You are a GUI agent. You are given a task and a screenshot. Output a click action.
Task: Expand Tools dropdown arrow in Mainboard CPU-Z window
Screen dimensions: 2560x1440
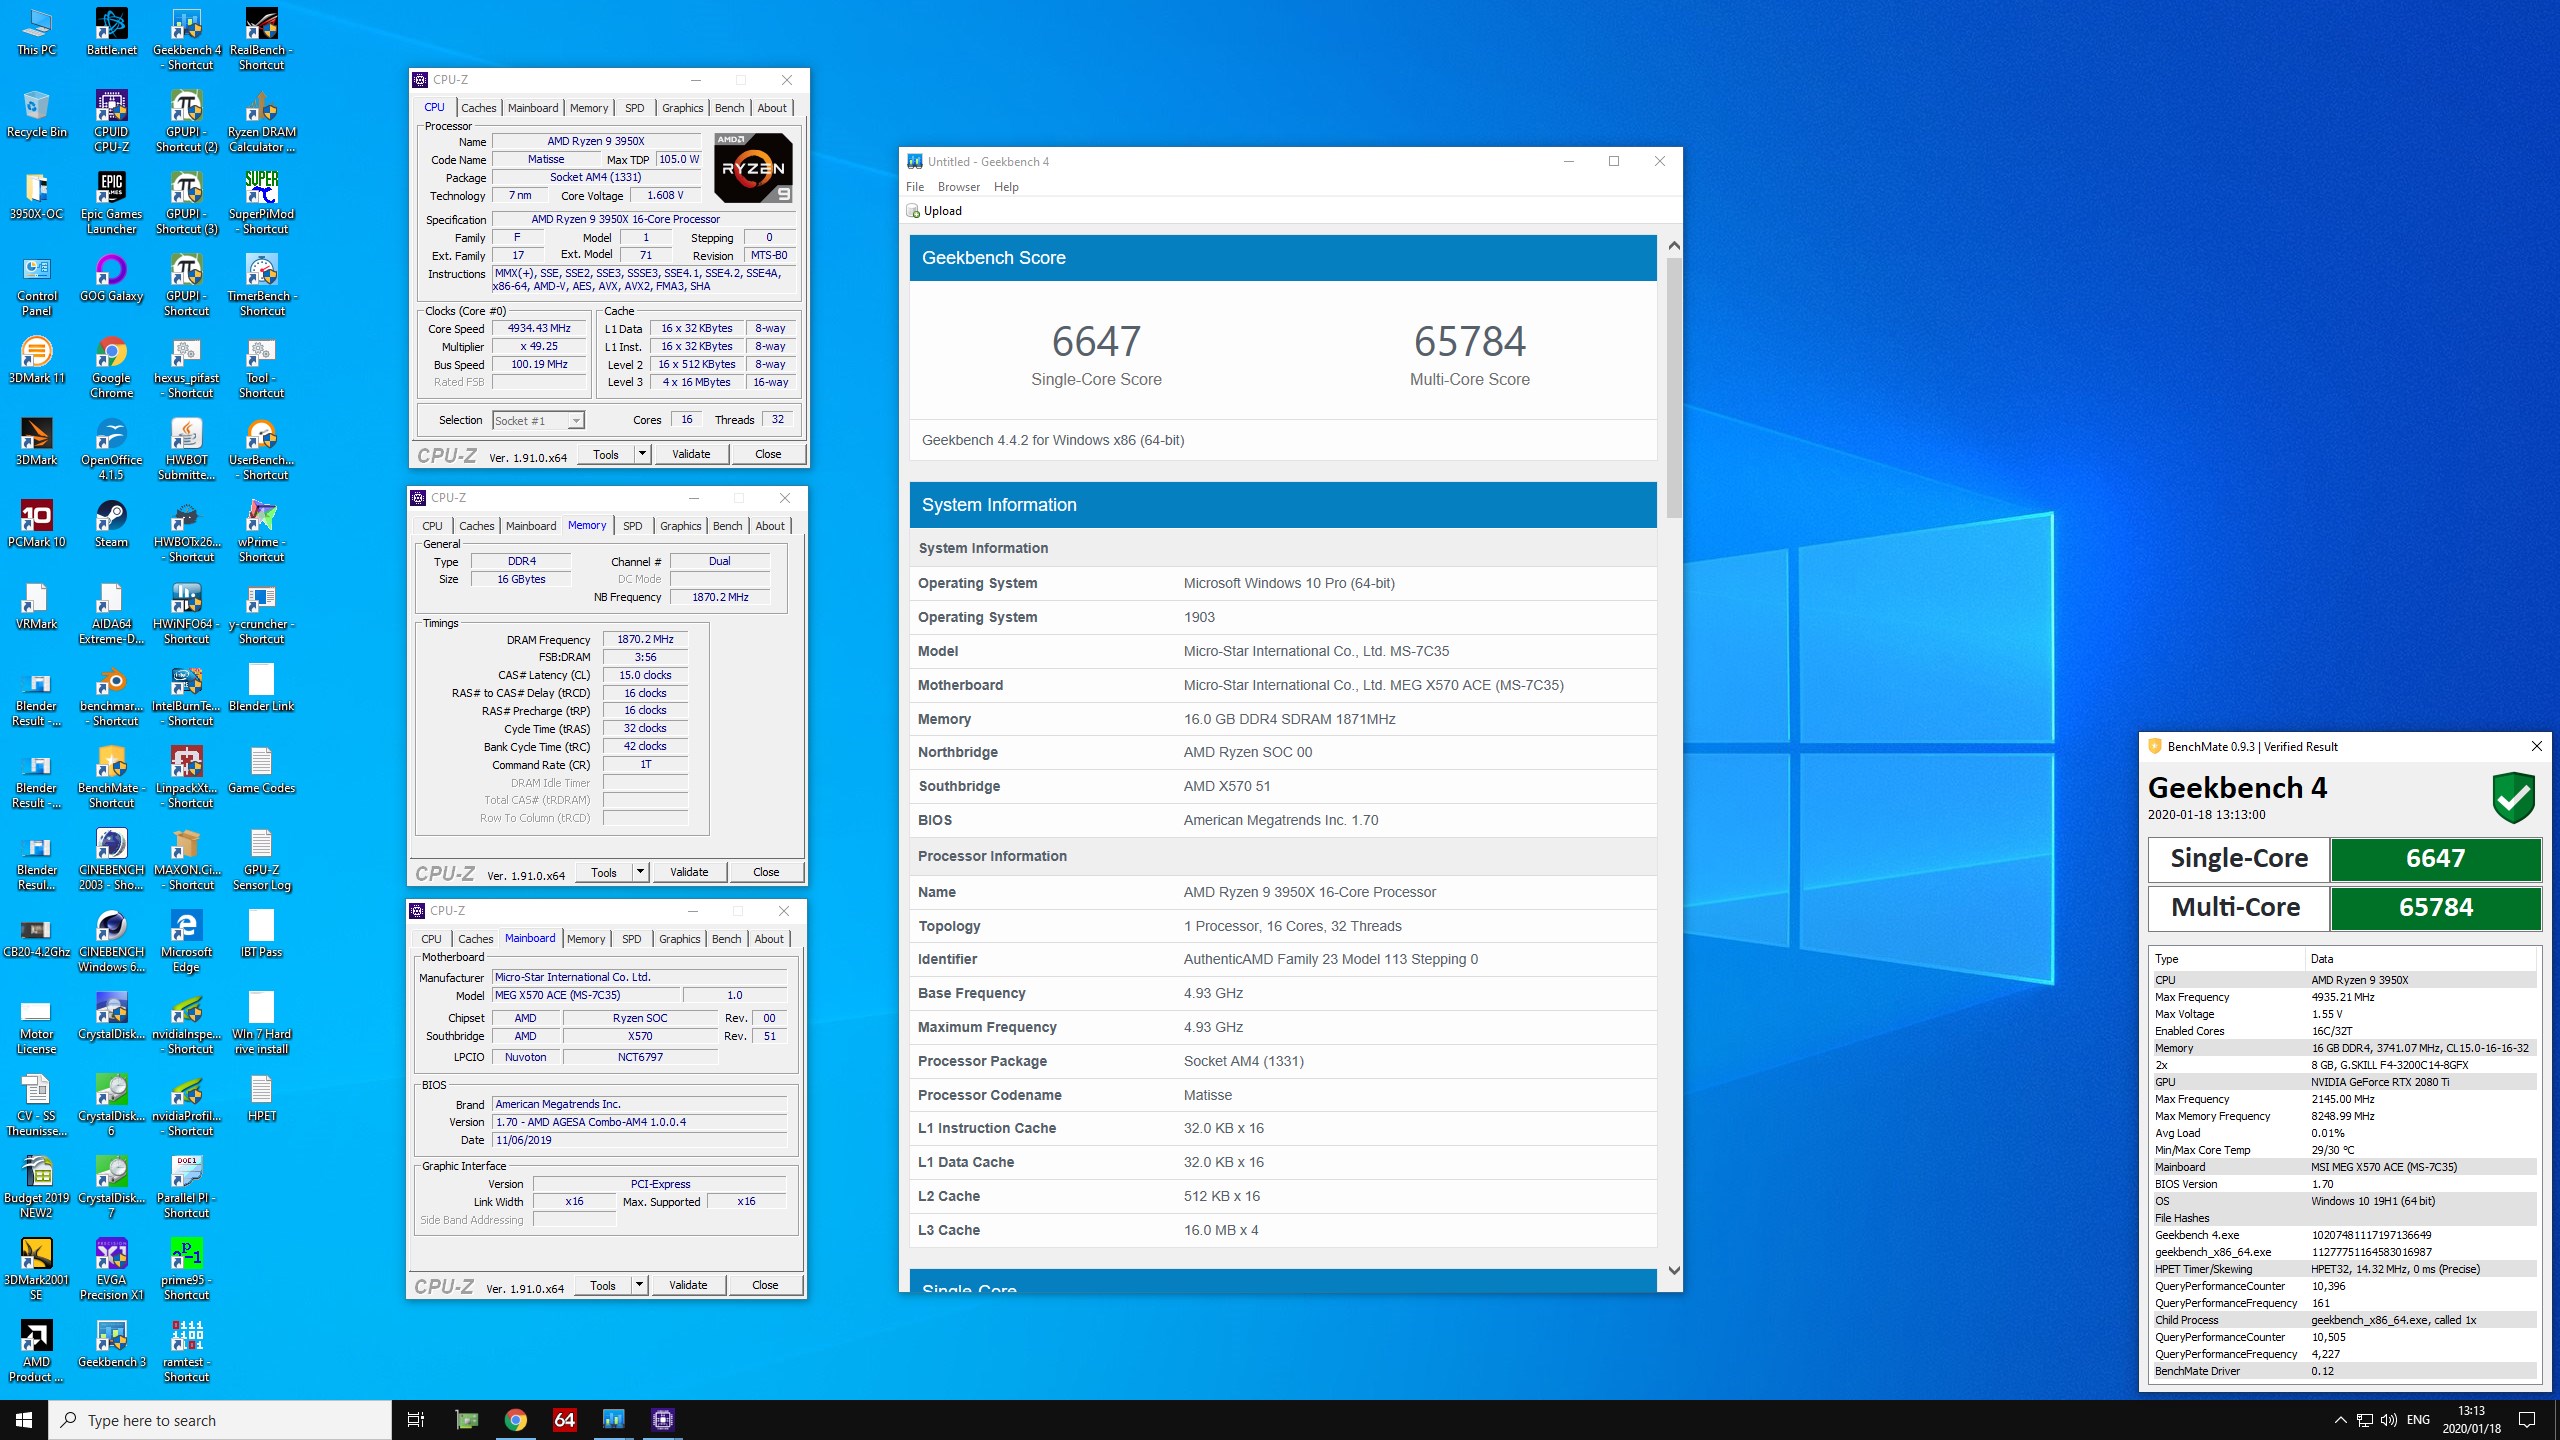coord(639,1285)
